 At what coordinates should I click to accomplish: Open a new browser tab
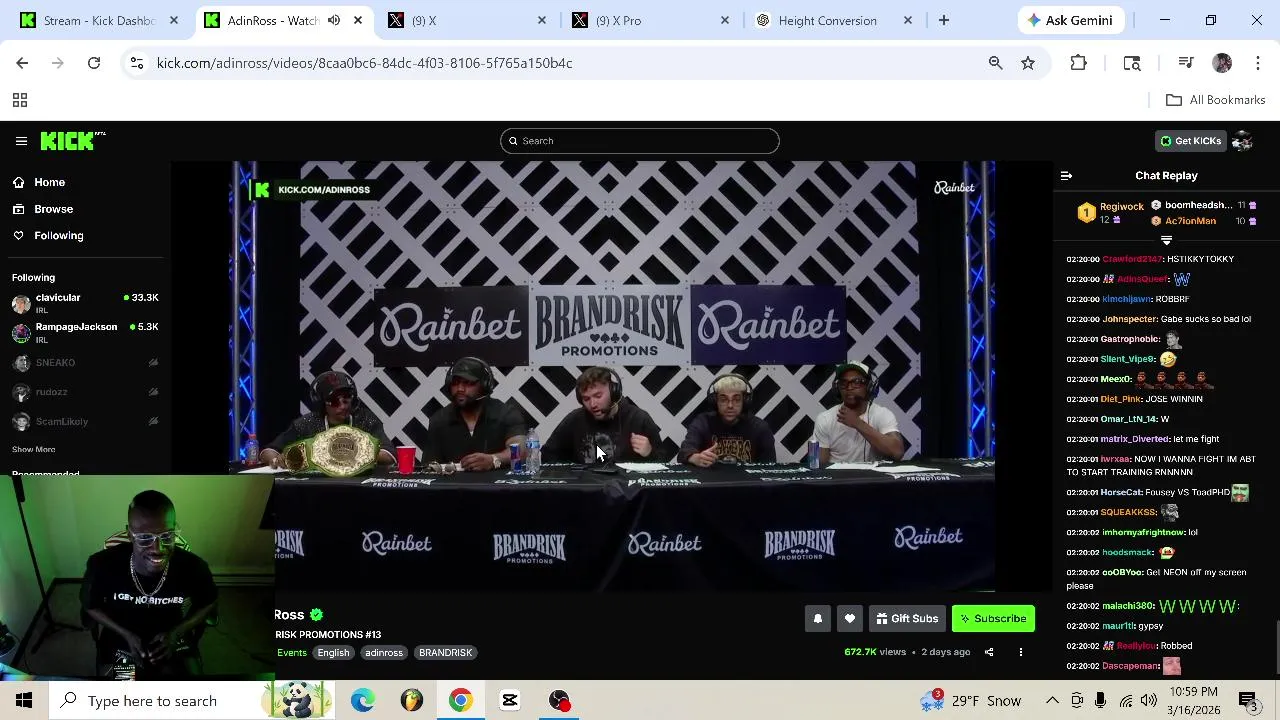tap(944, 20)
